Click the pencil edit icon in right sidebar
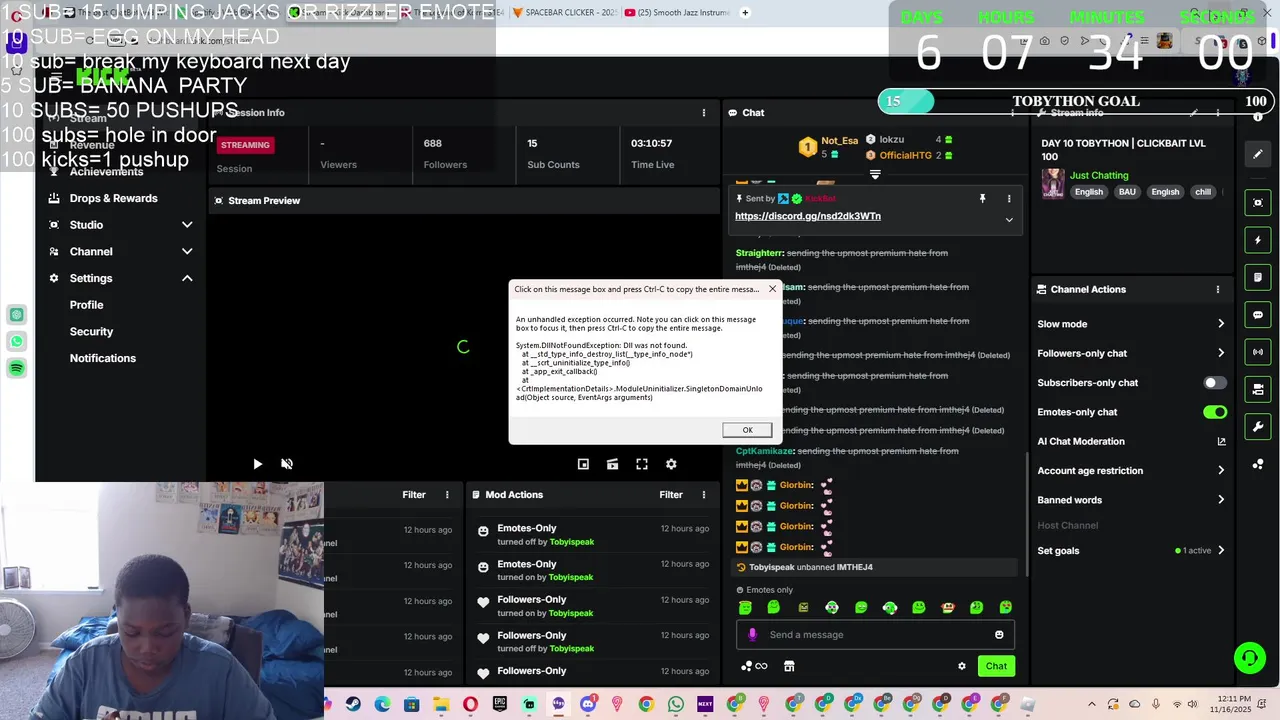This screenshot has width=1280, height=720. [1258, 154]
